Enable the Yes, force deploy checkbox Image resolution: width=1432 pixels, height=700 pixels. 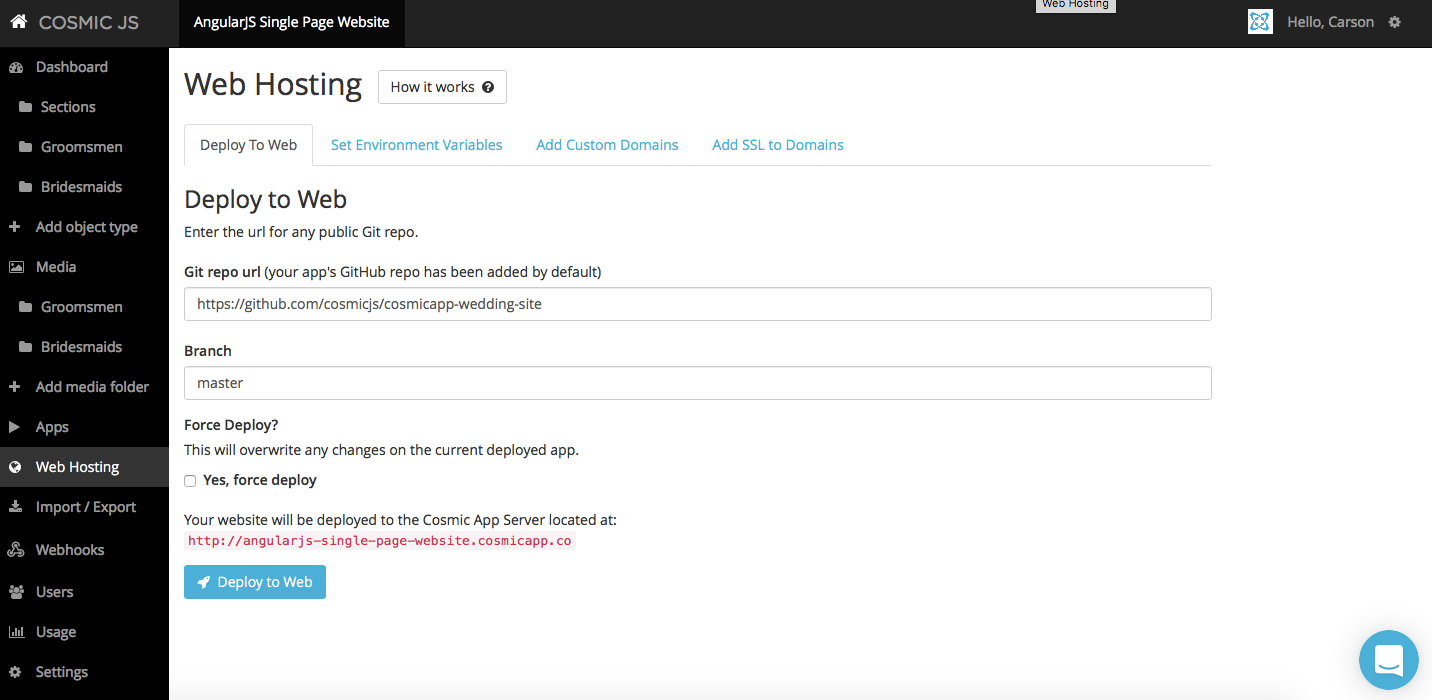click(x=190, y=481)
